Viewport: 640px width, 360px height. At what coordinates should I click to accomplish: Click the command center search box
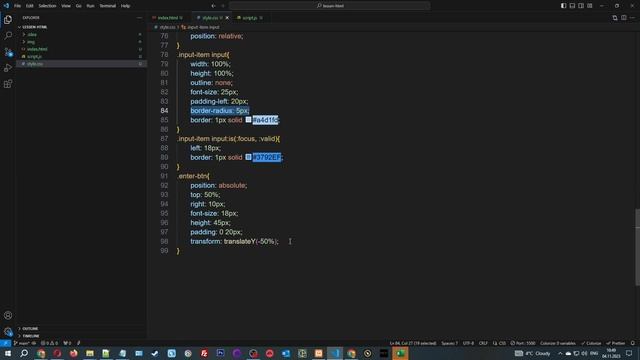[x=330, y=6]
